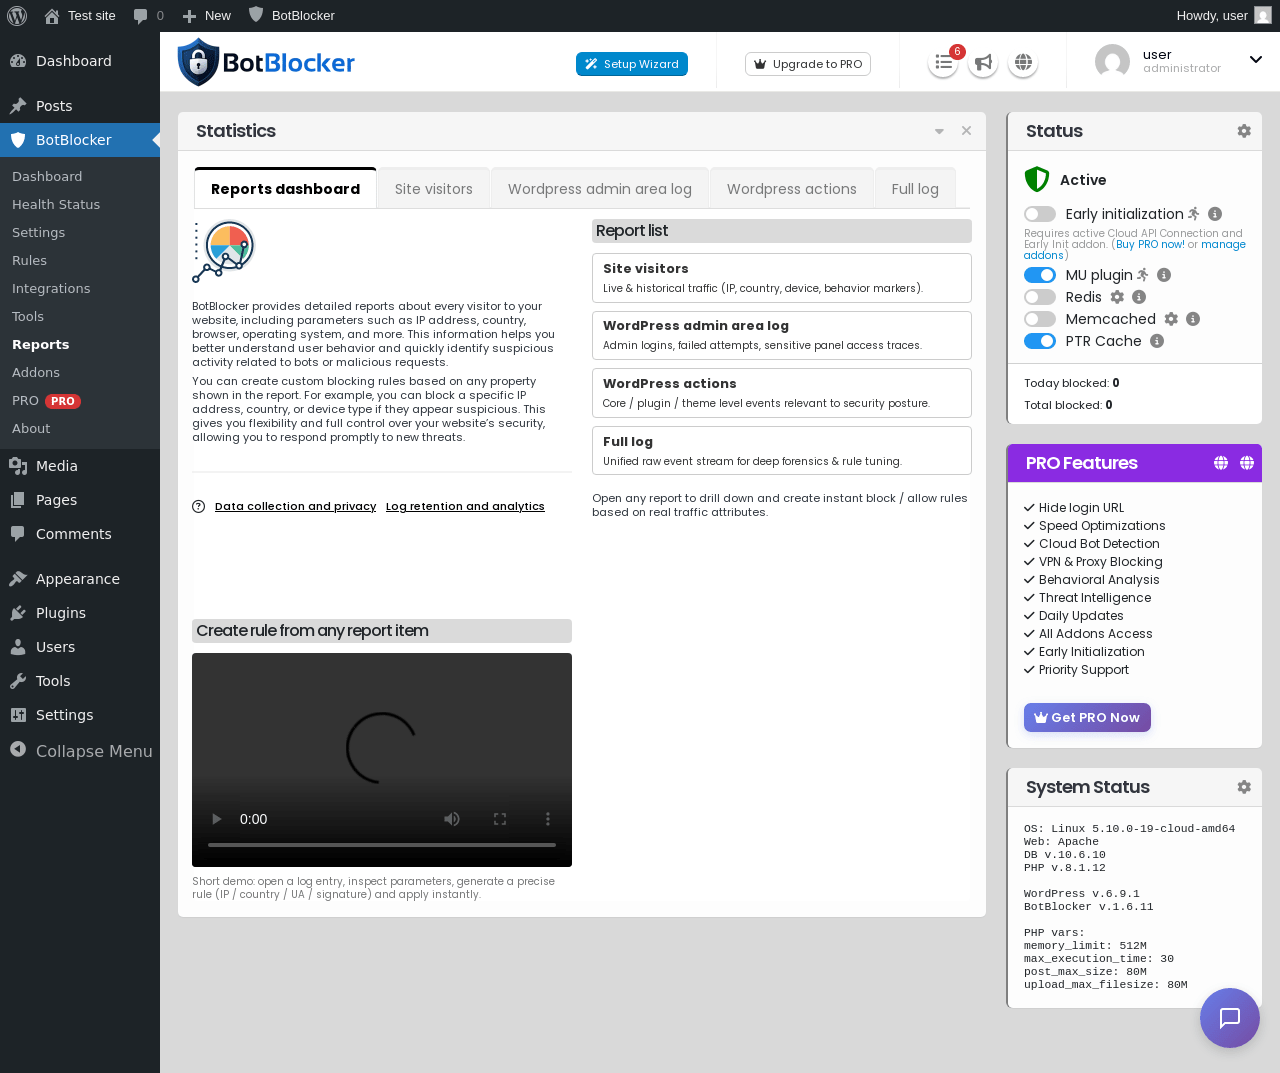Seek on the demo video progress bar
1280x1073 pixels.
coord(382,845)
